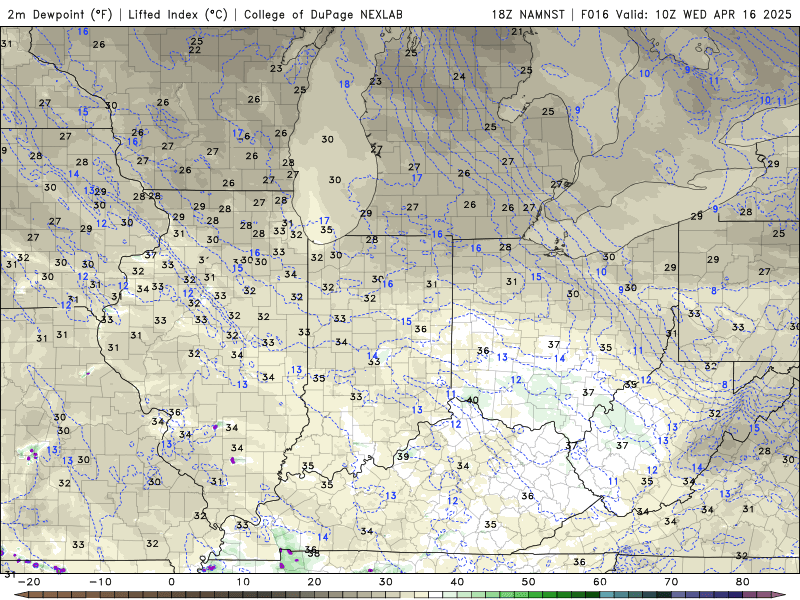The width and height of the screenshot is (800, 600).
Task: Click the "F016 Valid: 10Z WED APR 16 2025" text
Action: pos(686,15)
